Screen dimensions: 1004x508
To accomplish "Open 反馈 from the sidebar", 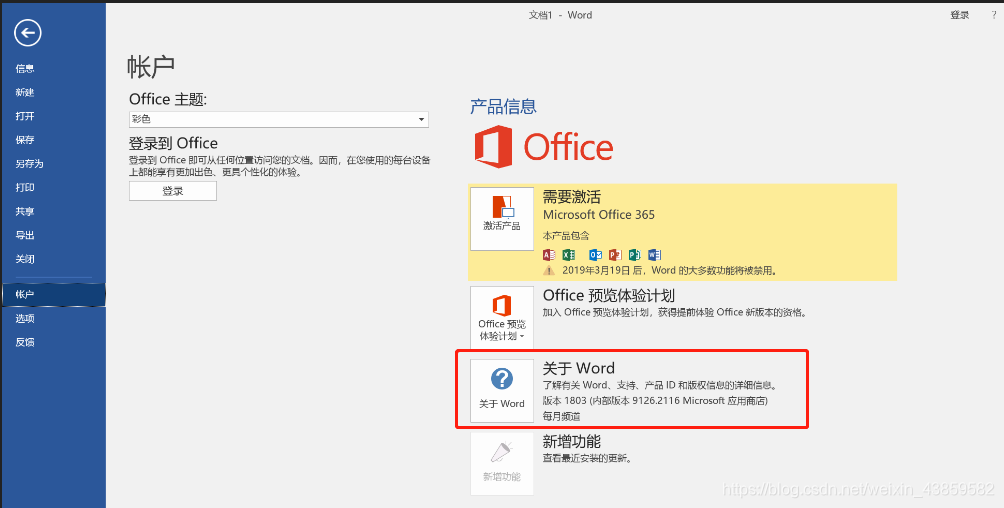I will pyautogui.click(x=53, y=342).
